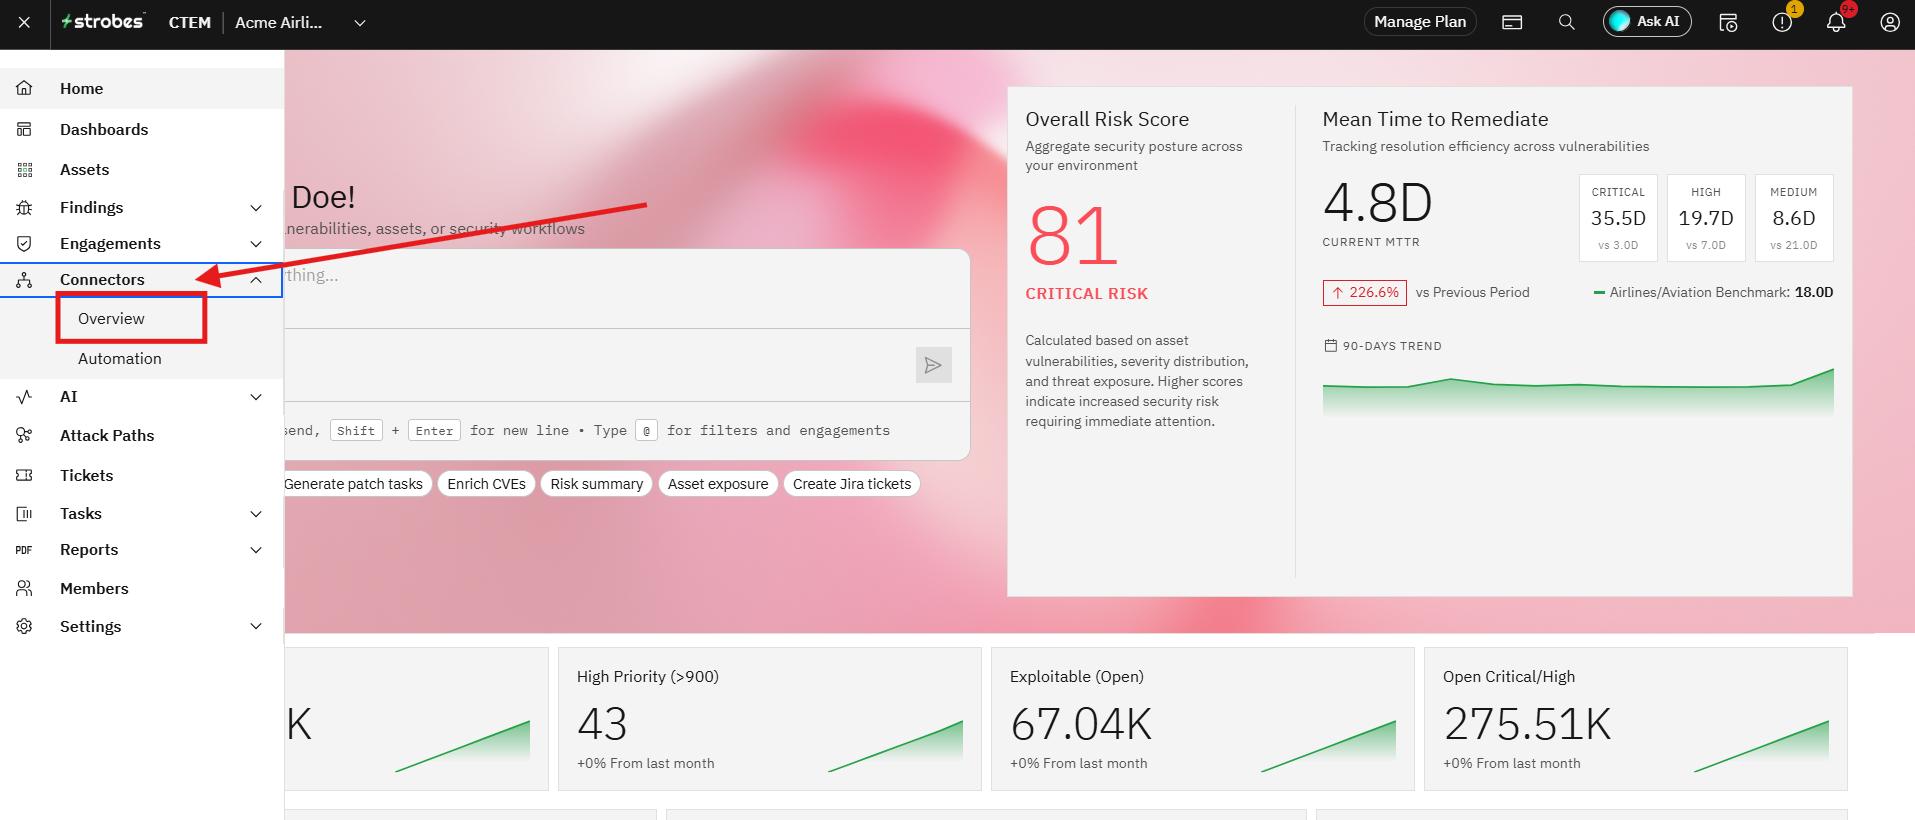
Task: Click the 90-days trend chart
Action: (x=1578, y=392)
